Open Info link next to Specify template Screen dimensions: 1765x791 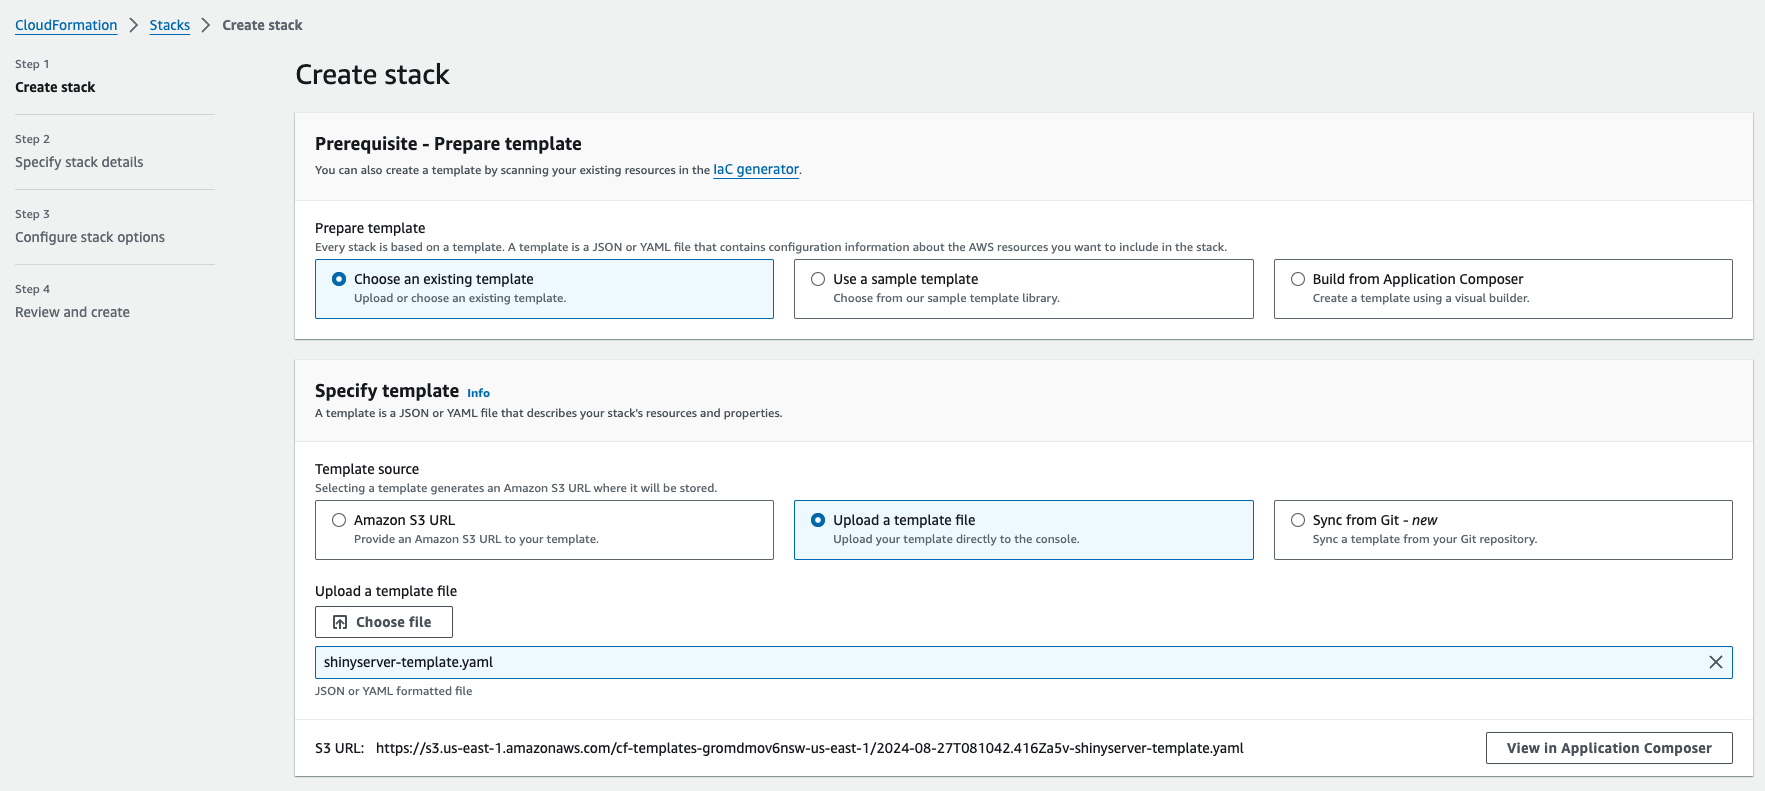478,393
